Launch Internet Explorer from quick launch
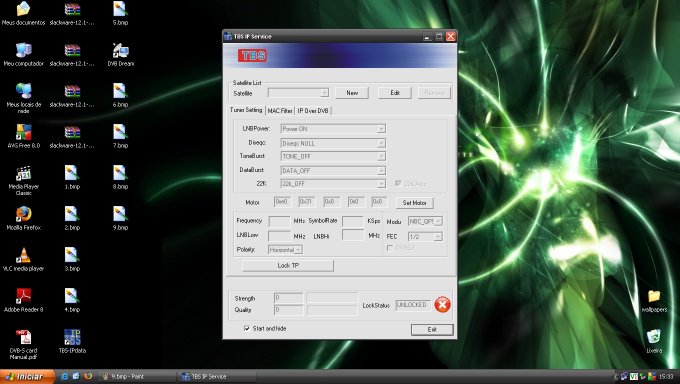Screen dimensions: 680x384 (64, 376)
